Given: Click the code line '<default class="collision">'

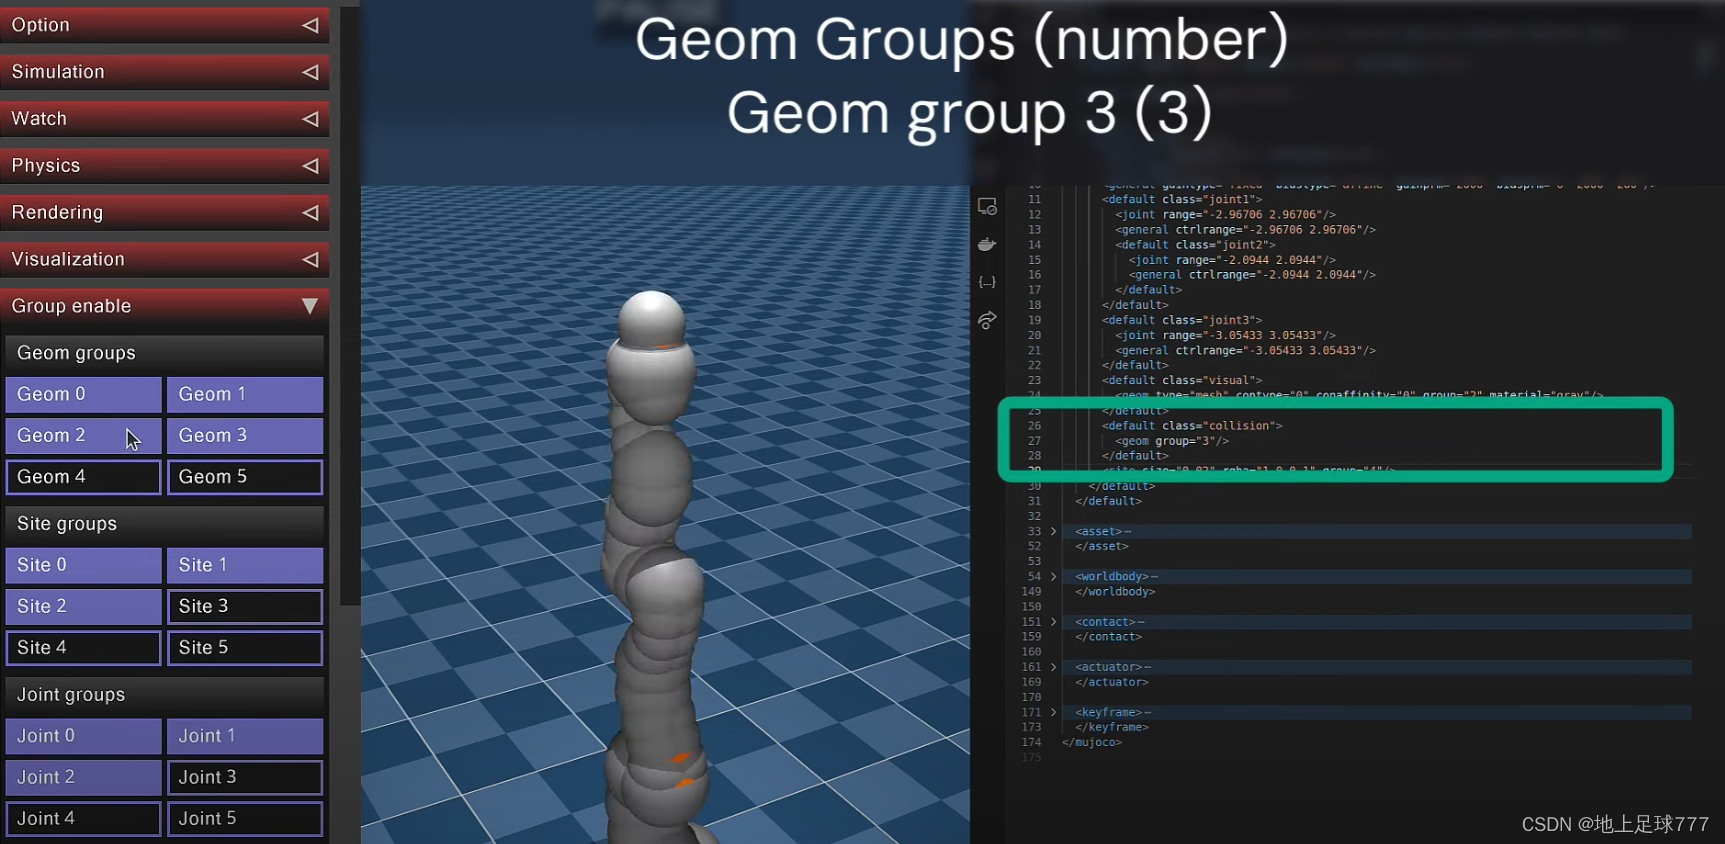Looking at the screenshot, I should (1192, 426).
